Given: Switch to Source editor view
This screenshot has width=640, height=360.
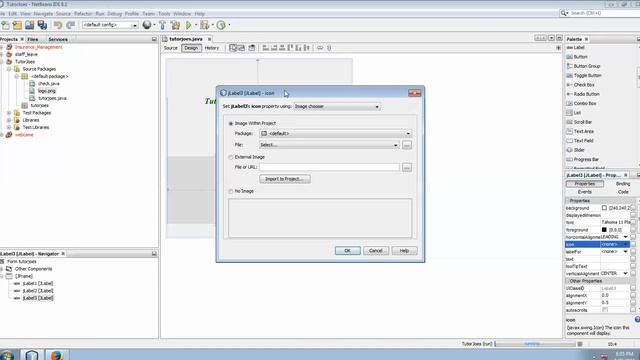Looking at the screenshot, I should 171,48.
